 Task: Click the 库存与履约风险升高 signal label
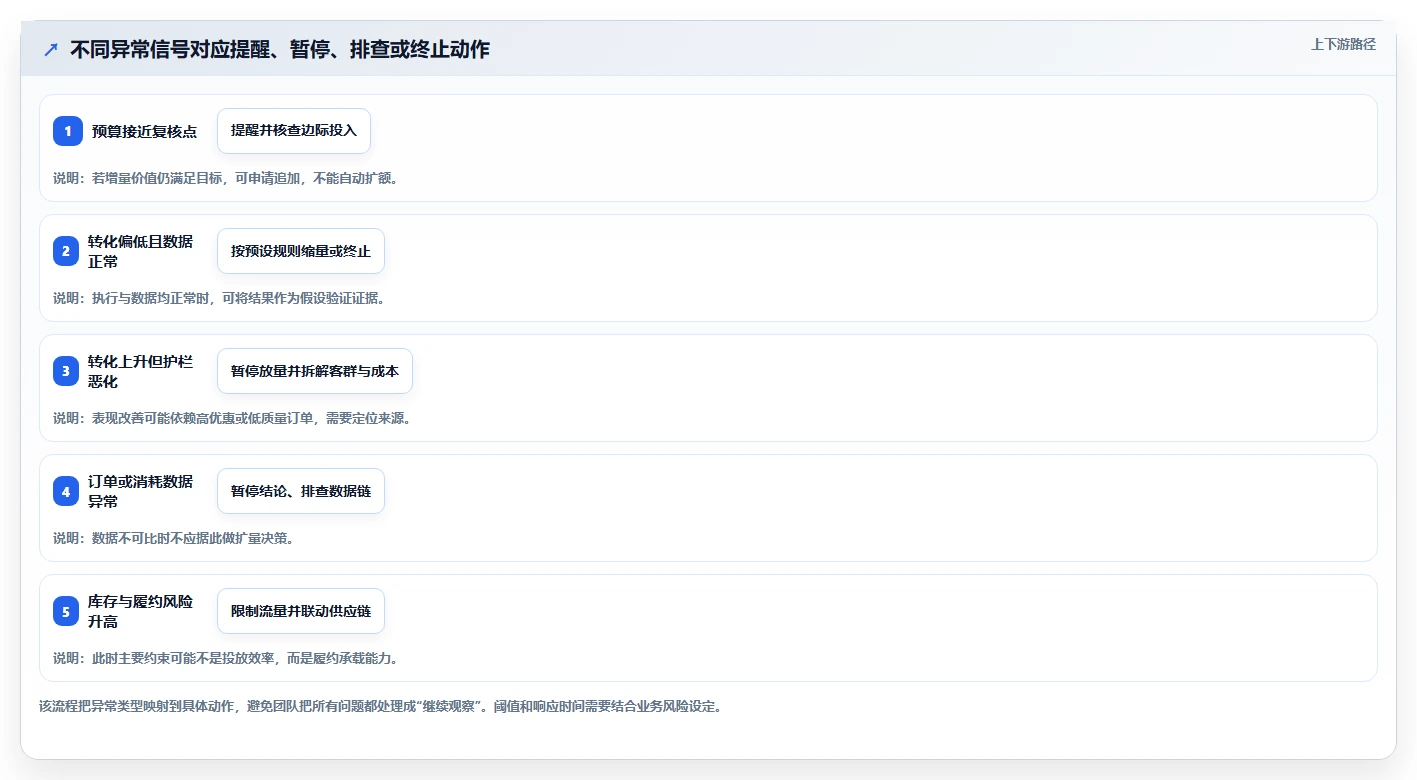pos(140,611)
